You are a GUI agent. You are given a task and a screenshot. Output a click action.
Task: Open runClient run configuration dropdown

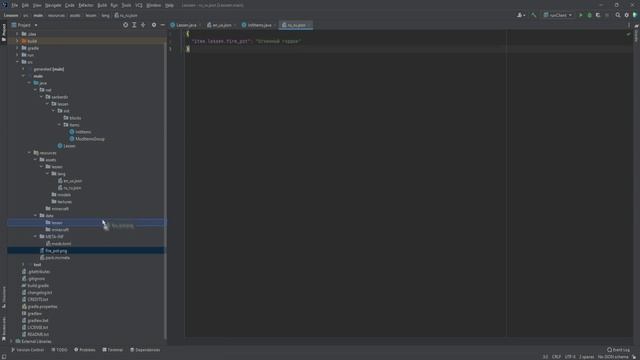point(558,15)
